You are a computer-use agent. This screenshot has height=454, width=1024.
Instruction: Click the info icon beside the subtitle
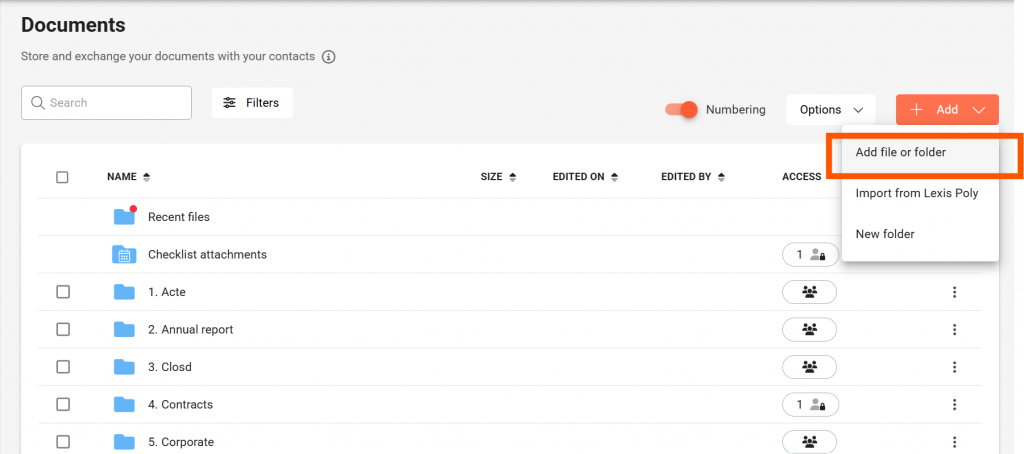coord(328,57)
